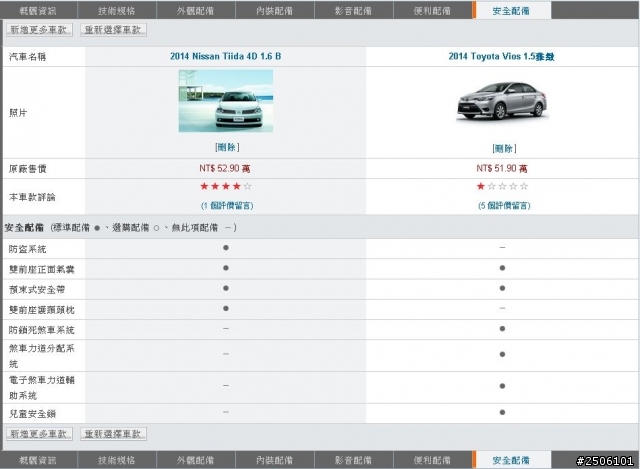Image resolution: width=640 pixels, height=469 pixels.
Task: Switch to the bottom 影音配備 tab
Action: [x=353, y=460]
